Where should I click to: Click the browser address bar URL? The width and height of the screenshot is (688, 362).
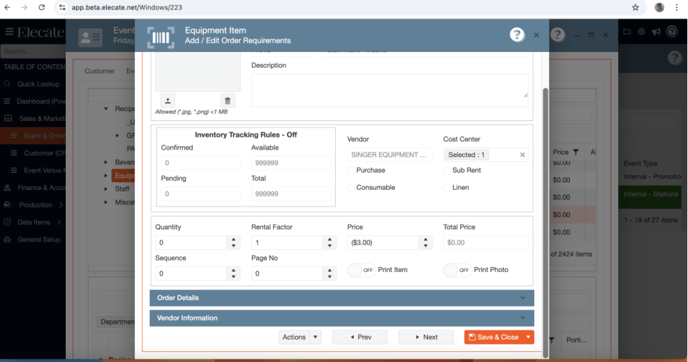[x=127, y=7]
